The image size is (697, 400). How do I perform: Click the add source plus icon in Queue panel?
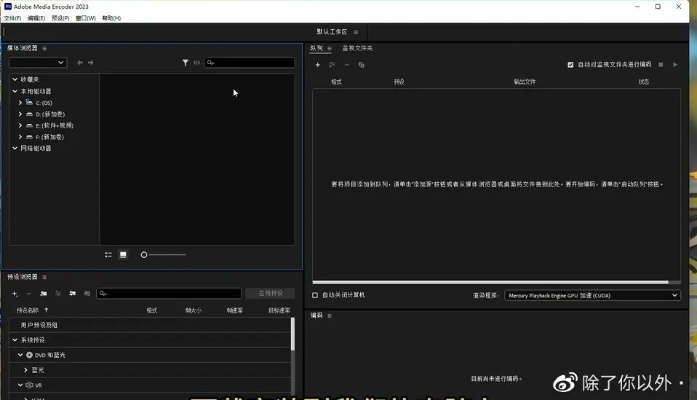click(317, 64)
